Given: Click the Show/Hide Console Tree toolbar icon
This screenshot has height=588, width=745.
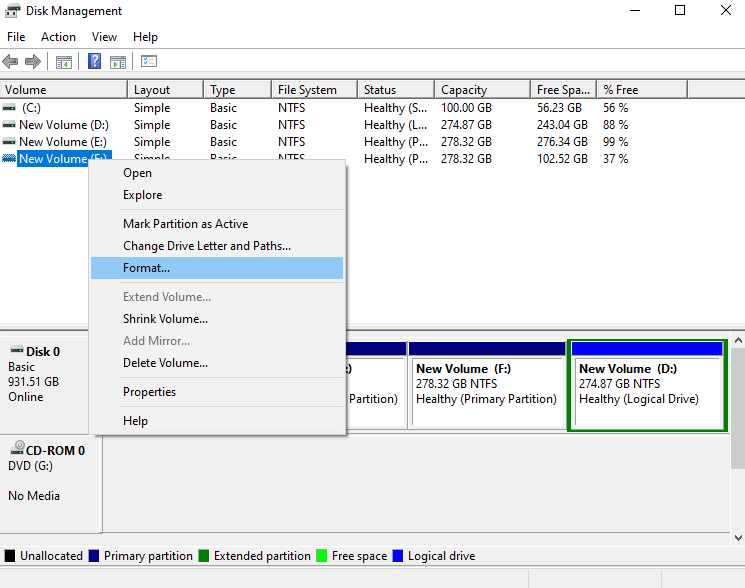Looking at the screenshot, I should point(64,62).
